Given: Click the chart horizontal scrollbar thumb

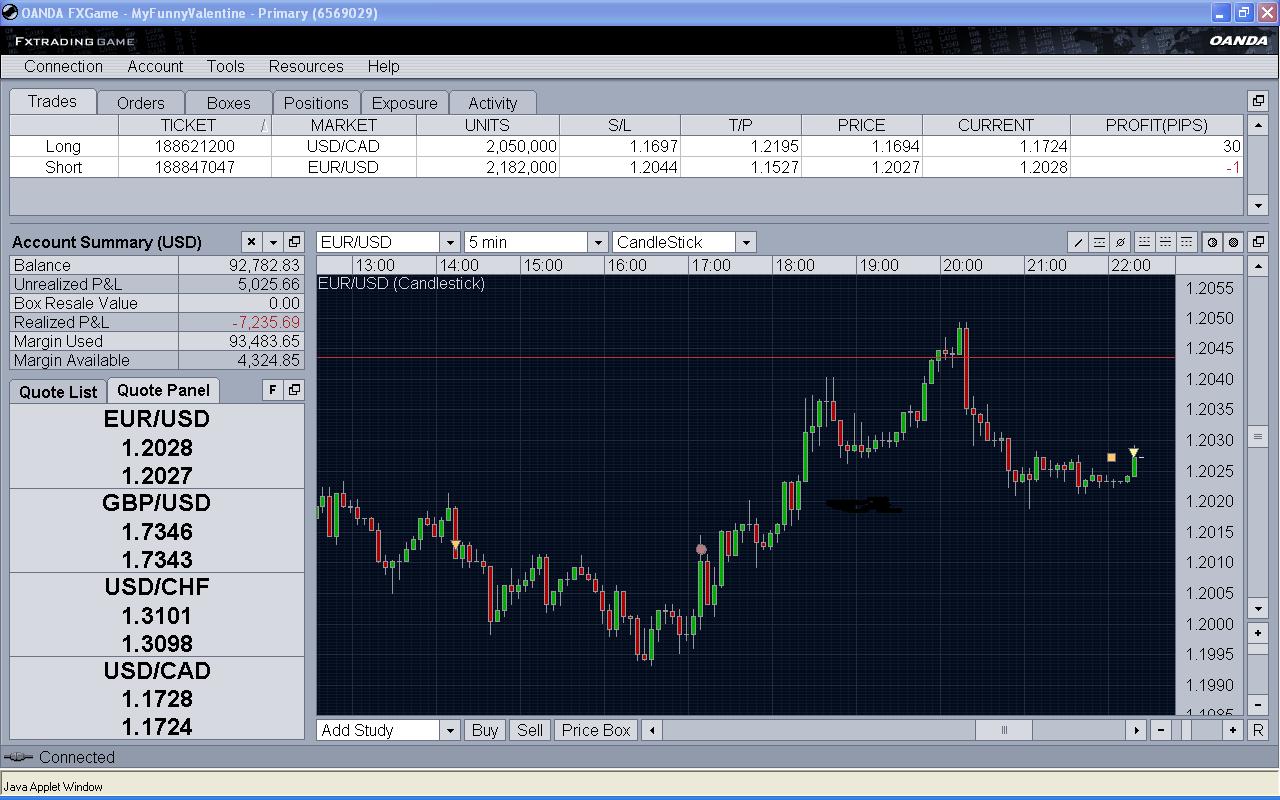Looking at the screenshot, I should [1004, 730].
